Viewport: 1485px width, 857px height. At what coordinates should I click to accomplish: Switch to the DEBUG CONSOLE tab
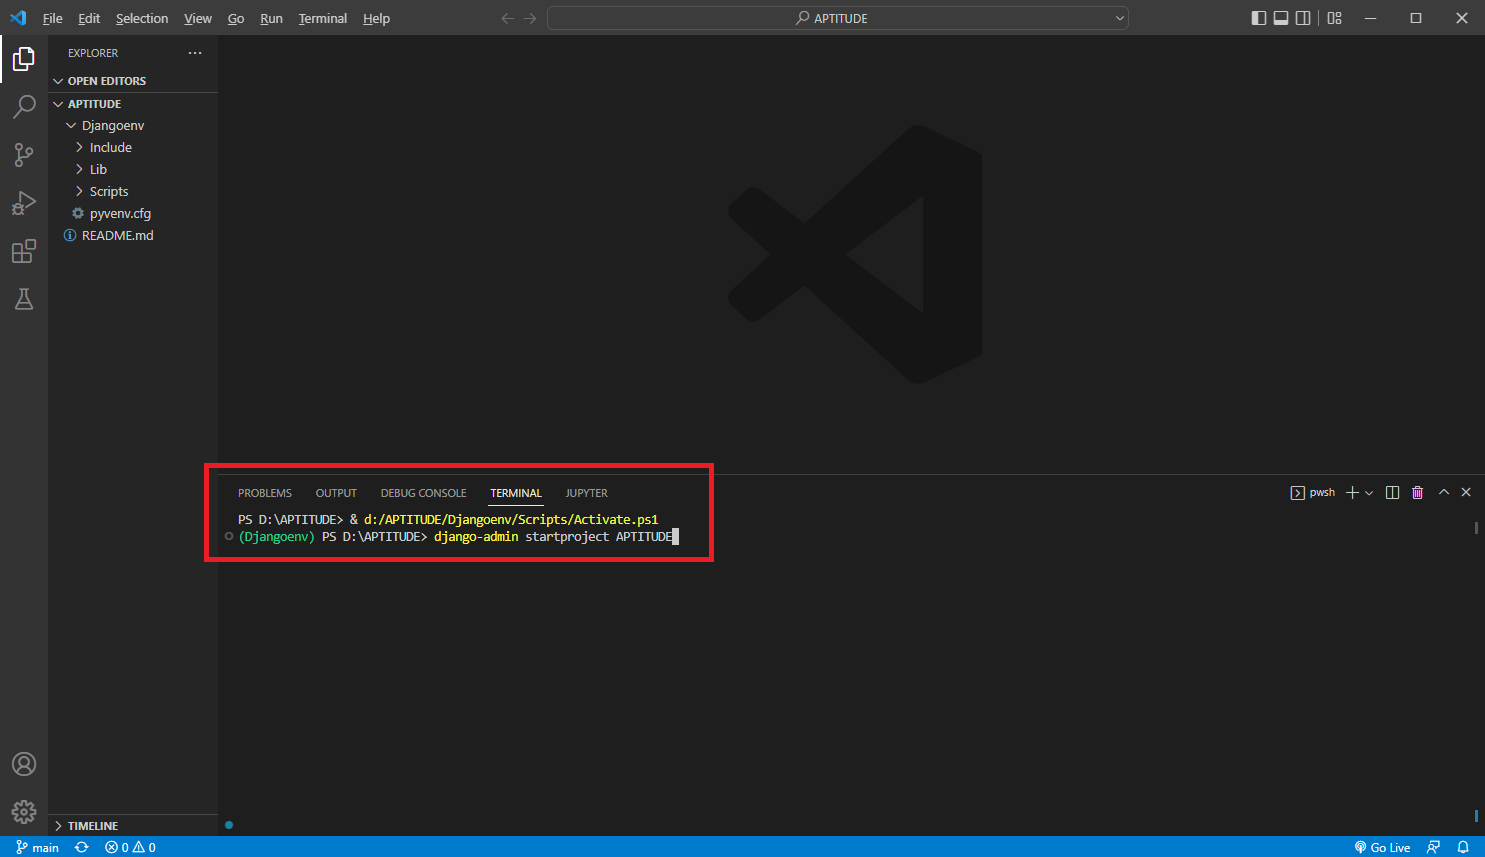click(x=423, y=493)
